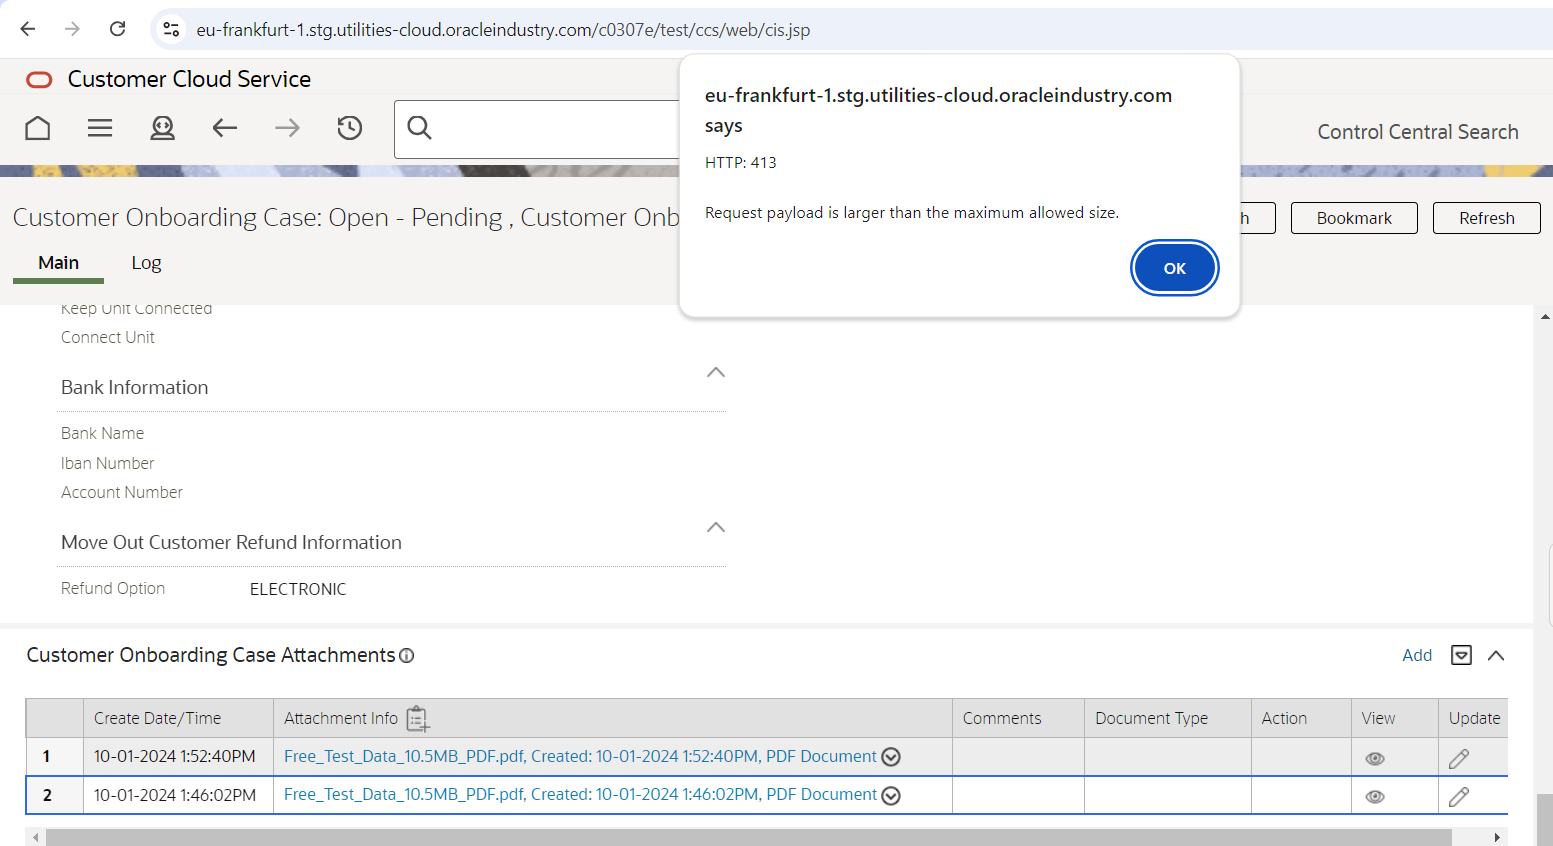The height and width of the screenshot is (846, 1553).
Task: Edit row 1 attachment with pencil icon
Action: tap(1459, 759)
